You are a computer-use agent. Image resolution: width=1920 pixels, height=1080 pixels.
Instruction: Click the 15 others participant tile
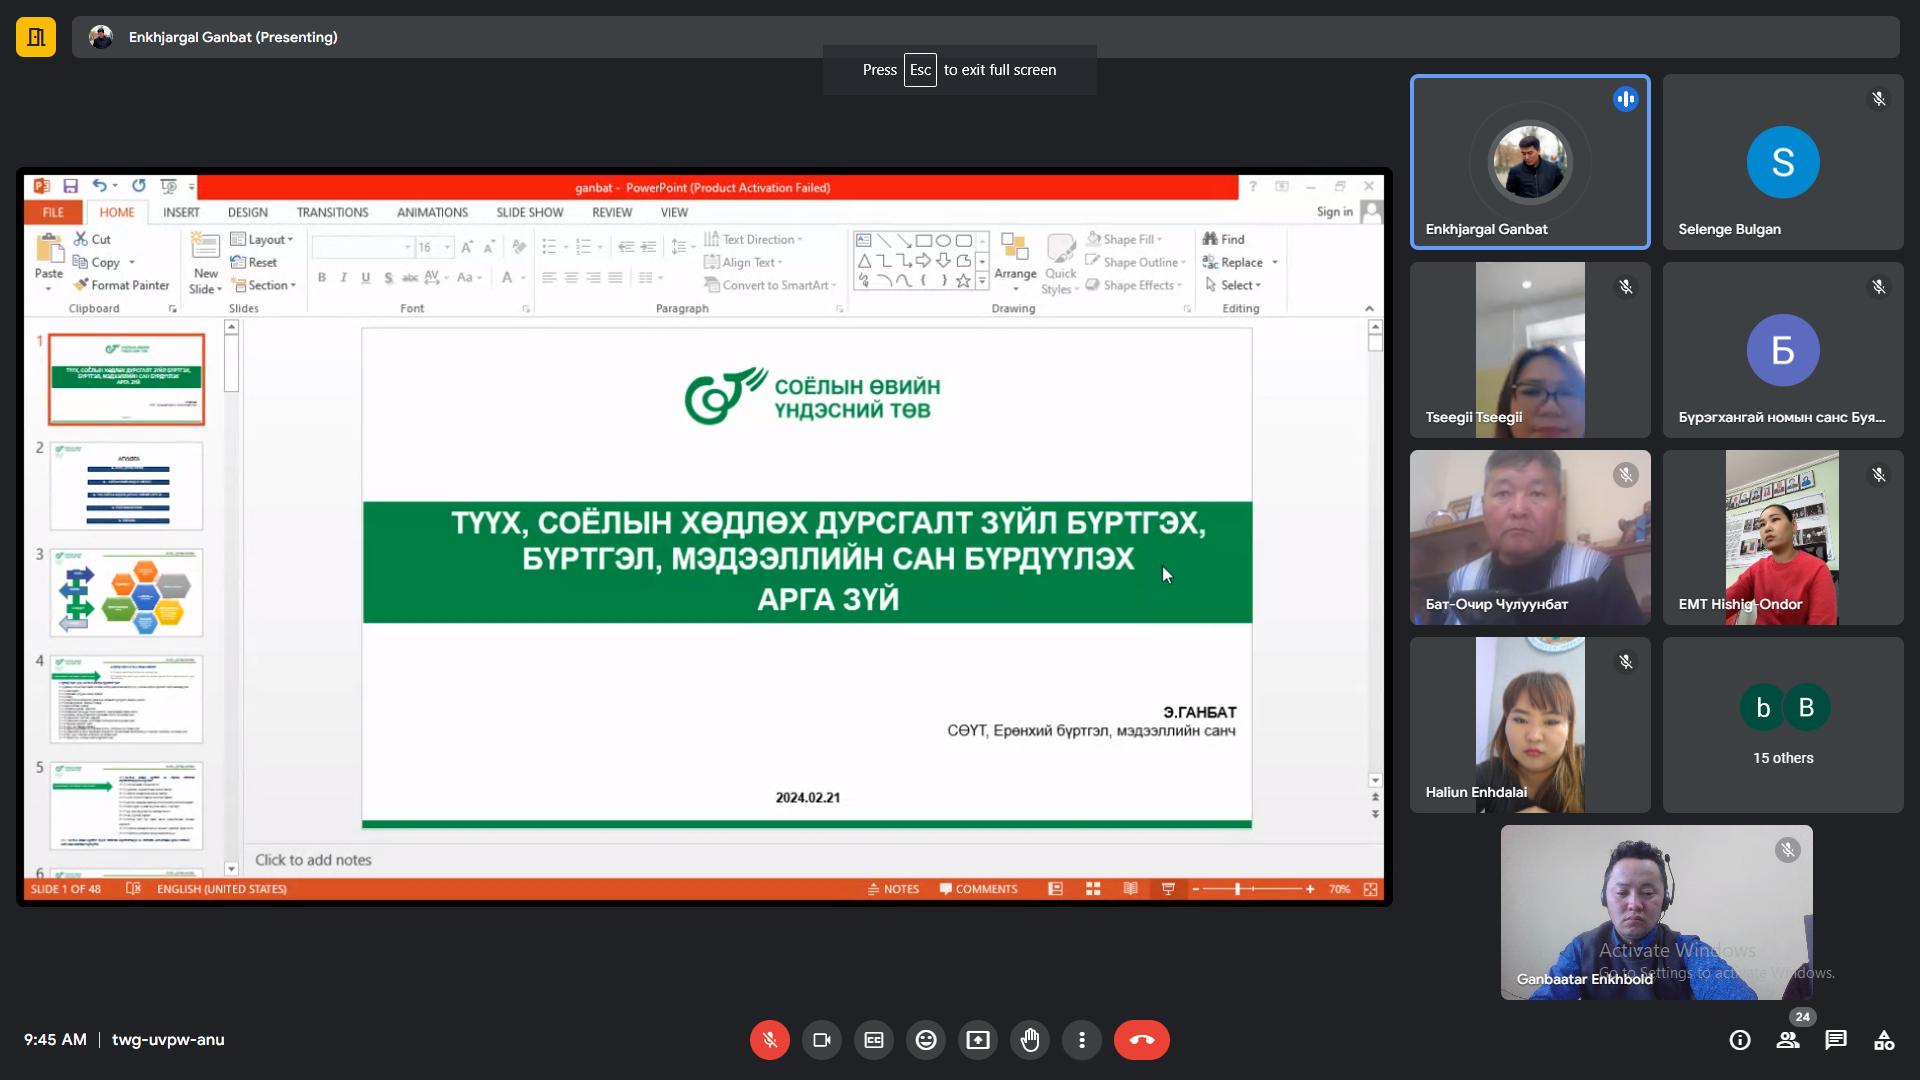1783,724
